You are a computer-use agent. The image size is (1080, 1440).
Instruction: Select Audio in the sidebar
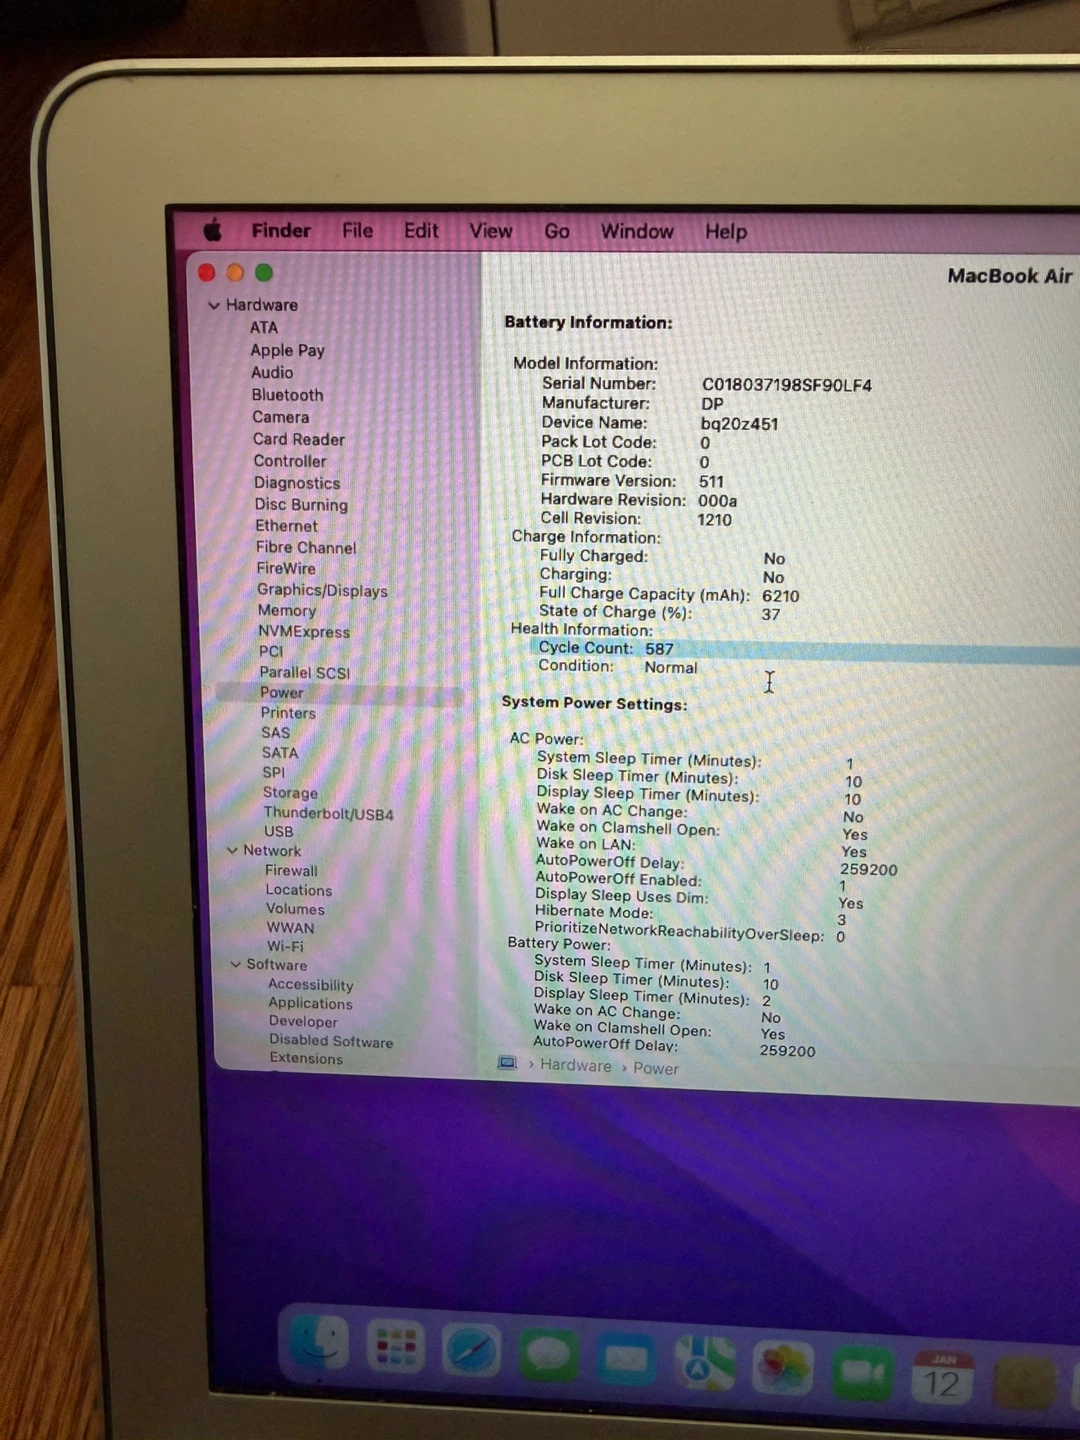(272, 372)
